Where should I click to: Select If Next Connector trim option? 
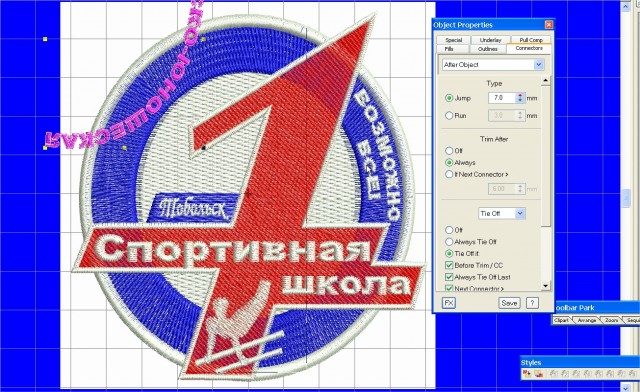click(x=449, y=174)
